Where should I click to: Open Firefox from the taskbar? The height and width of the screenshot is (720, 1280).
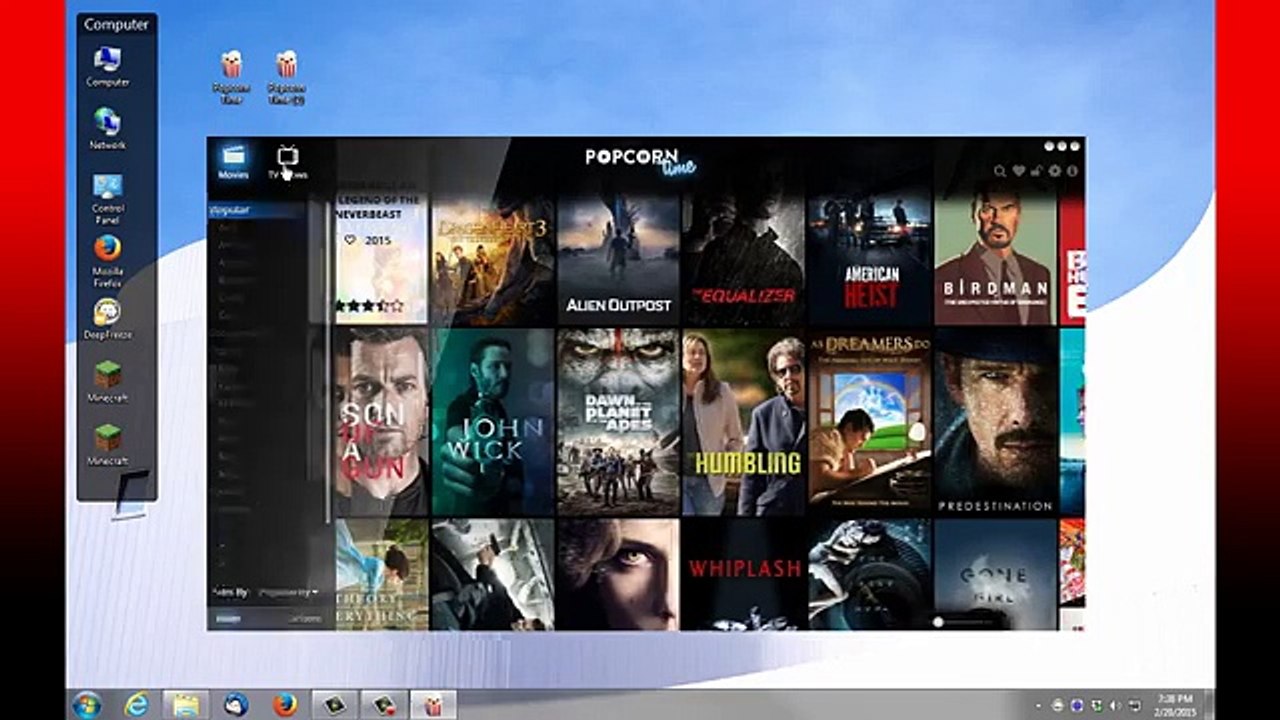click(x=285, y=704)
